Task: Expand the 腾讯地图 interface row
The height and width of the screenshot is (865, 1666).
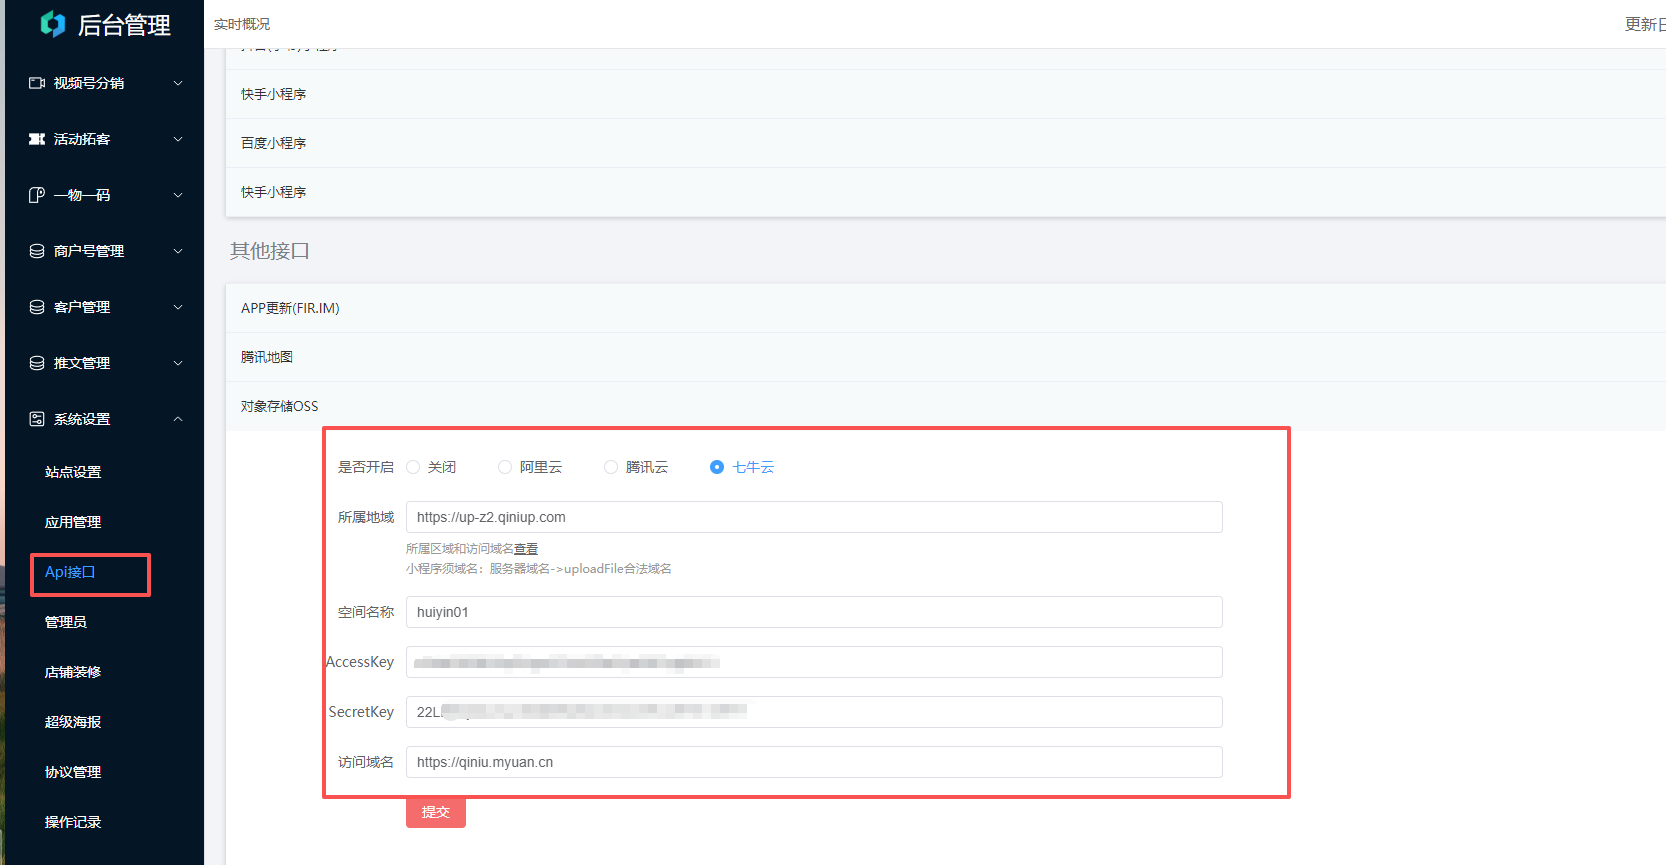Action: click(x=267, y=357)
